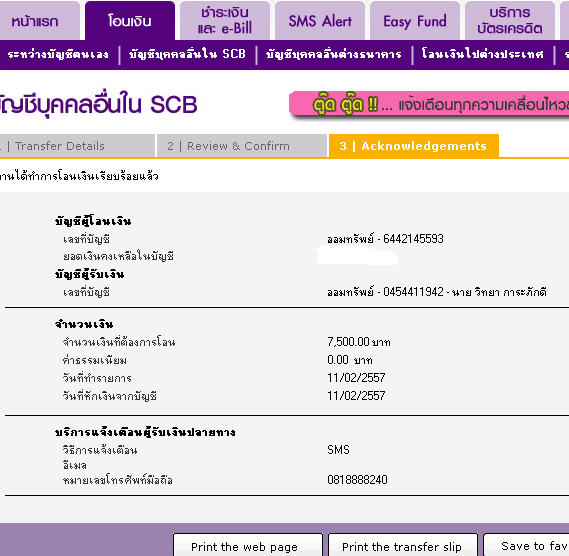Open the ชำระเงิน และ e-Bill tab

(x=225, y=21)
